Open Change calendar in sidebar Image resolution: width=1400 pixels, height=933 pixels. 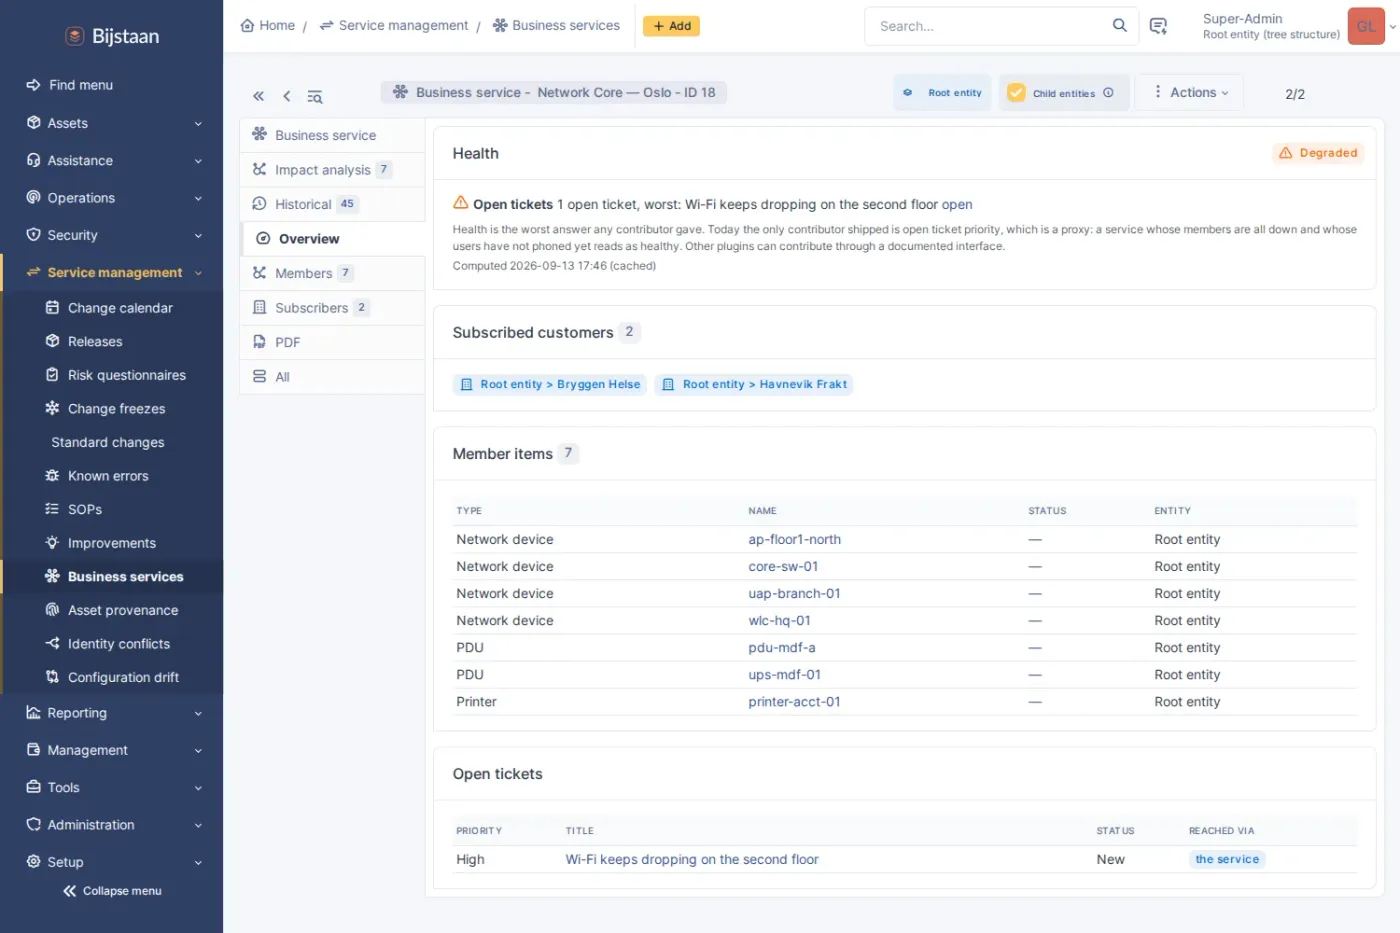[120, 308]
